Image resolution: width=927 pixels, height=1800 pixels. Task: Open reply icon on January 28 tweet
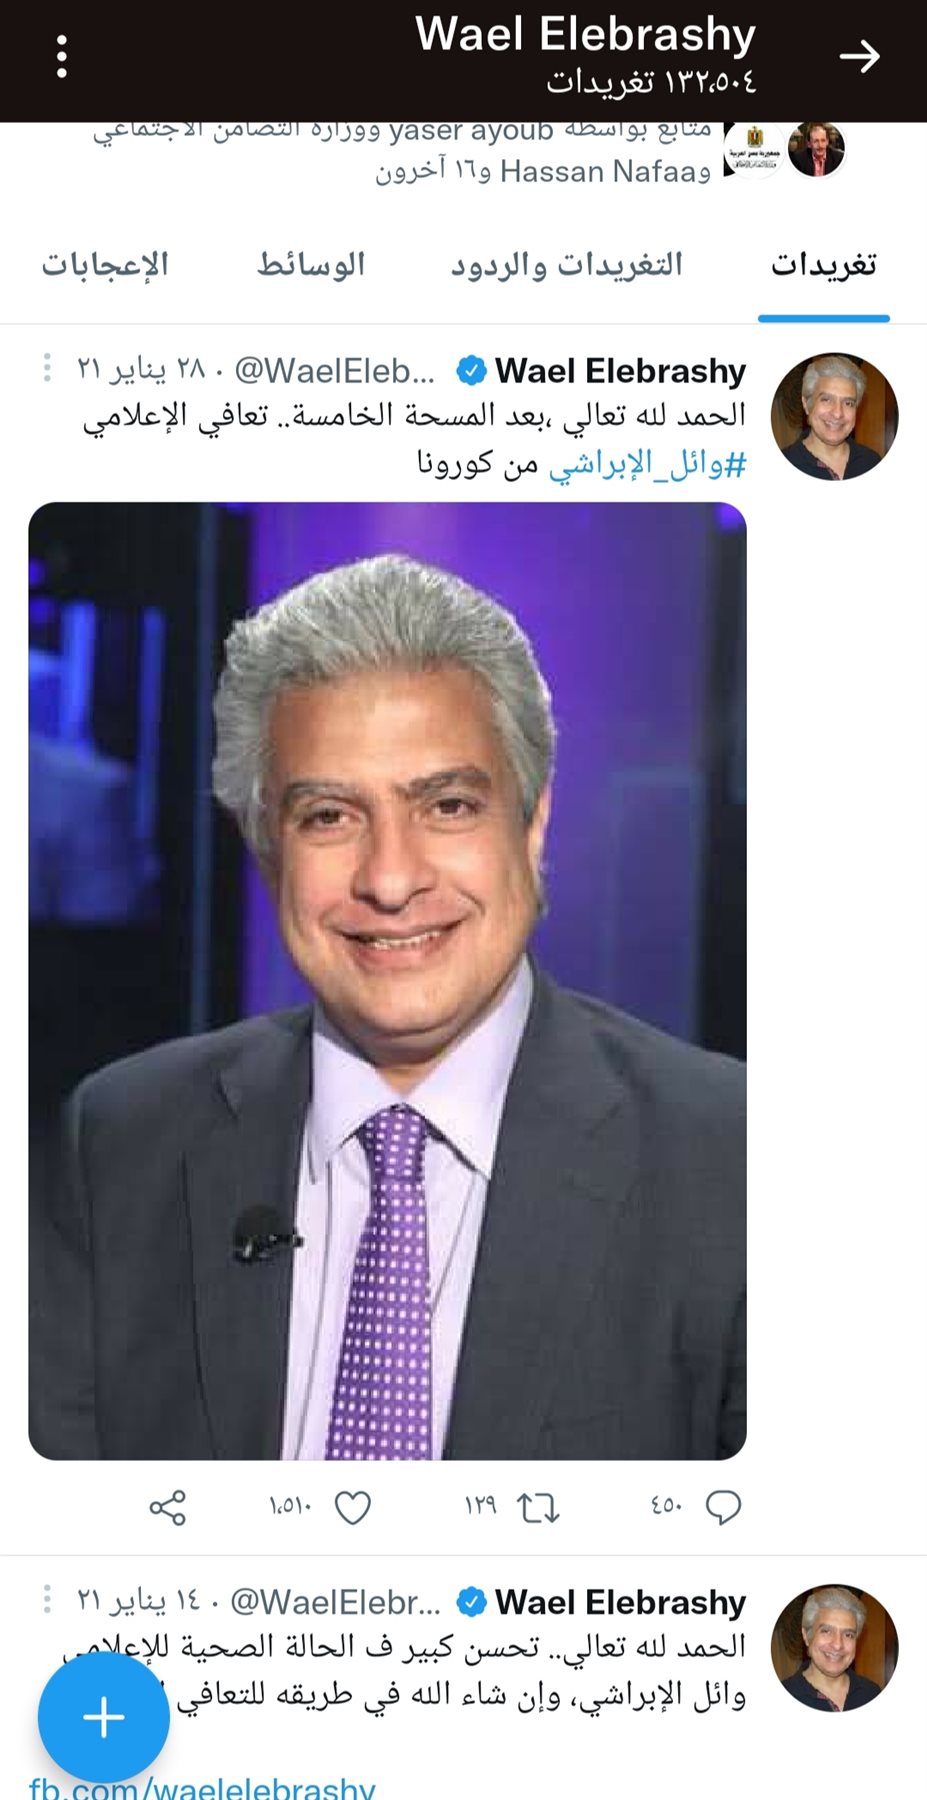[x=723, y=1507]
